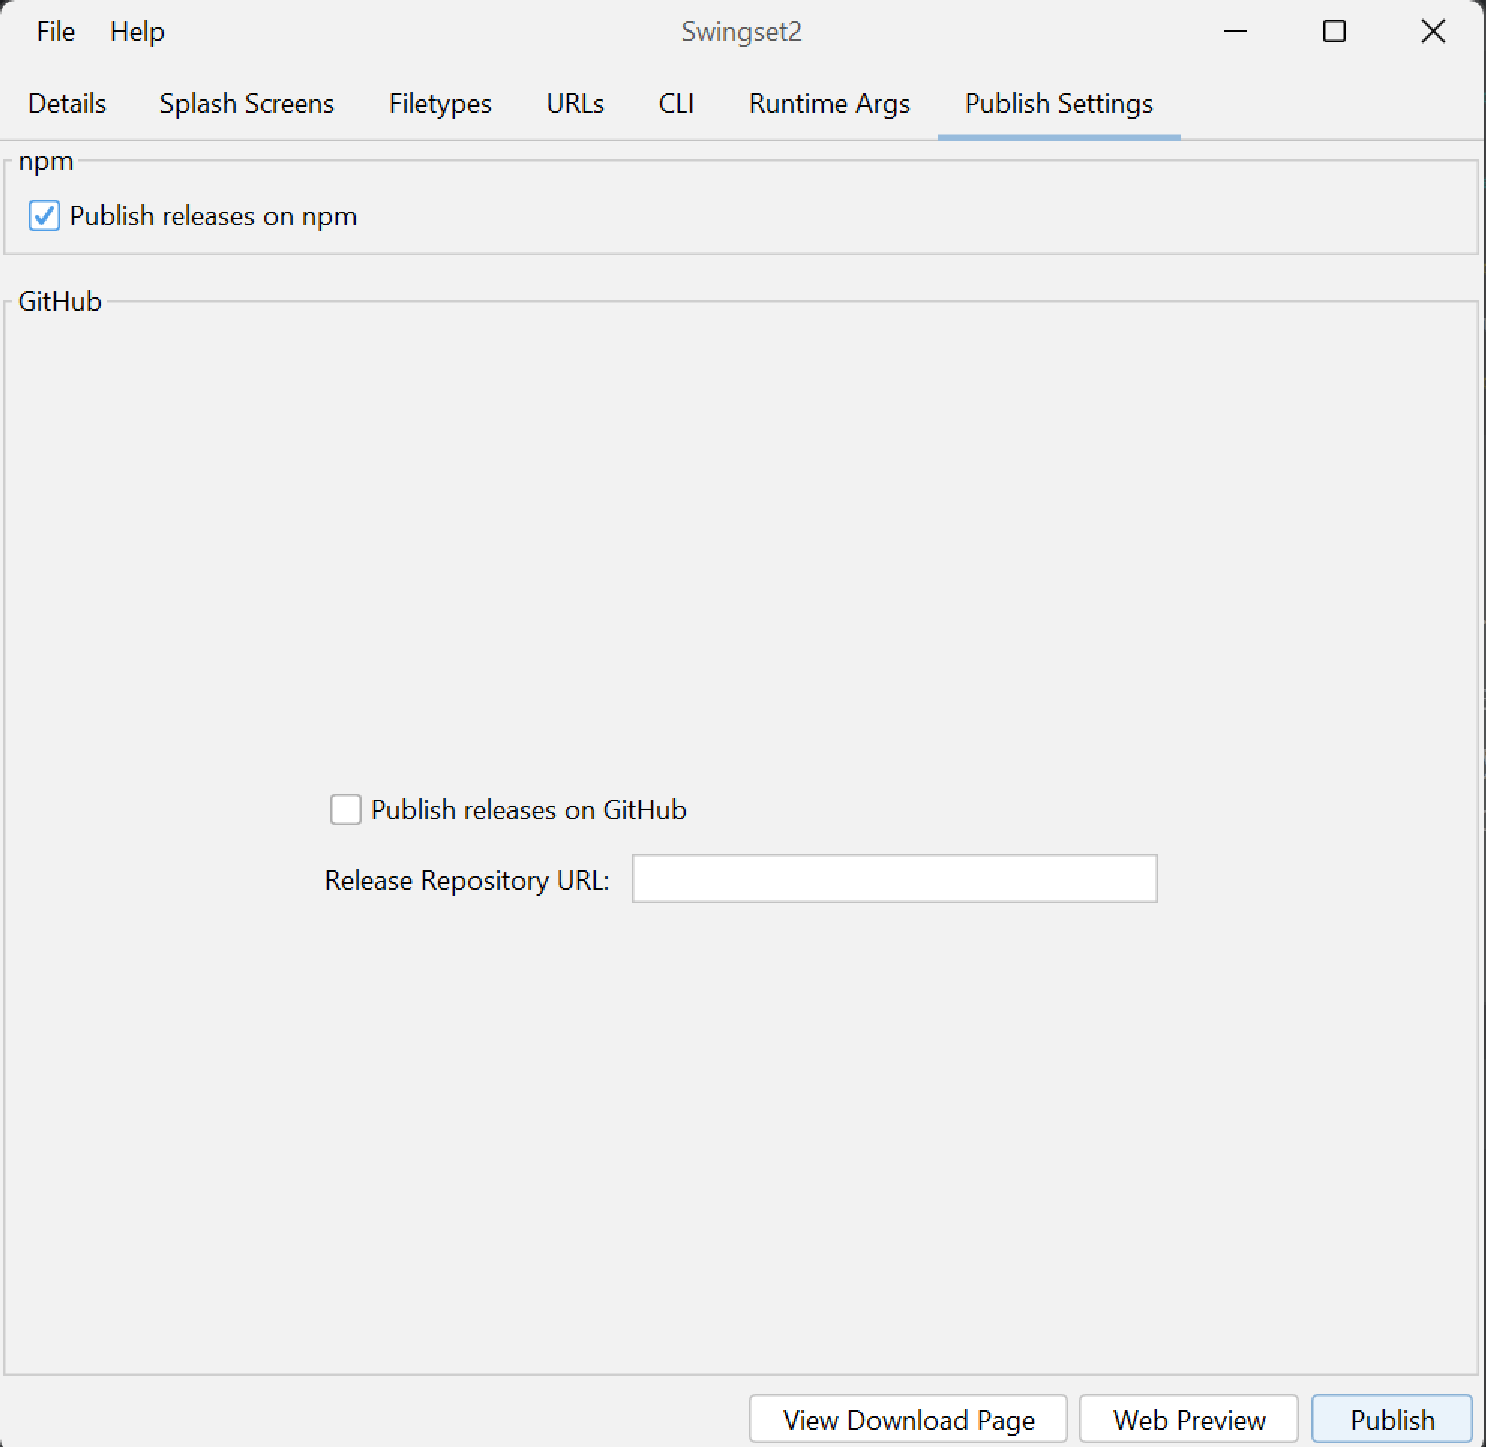This screenshot has width=1486, height=1447.
Task: Enable publishing releases on GitHub
Action: pyautogui.click(x=344, y=809)
